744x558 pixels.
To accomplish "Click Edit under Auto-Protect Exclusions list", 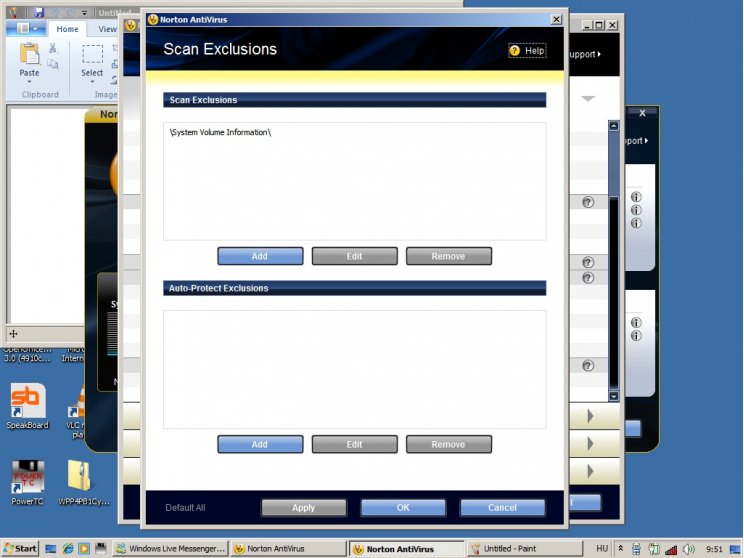I will [354, 445].
